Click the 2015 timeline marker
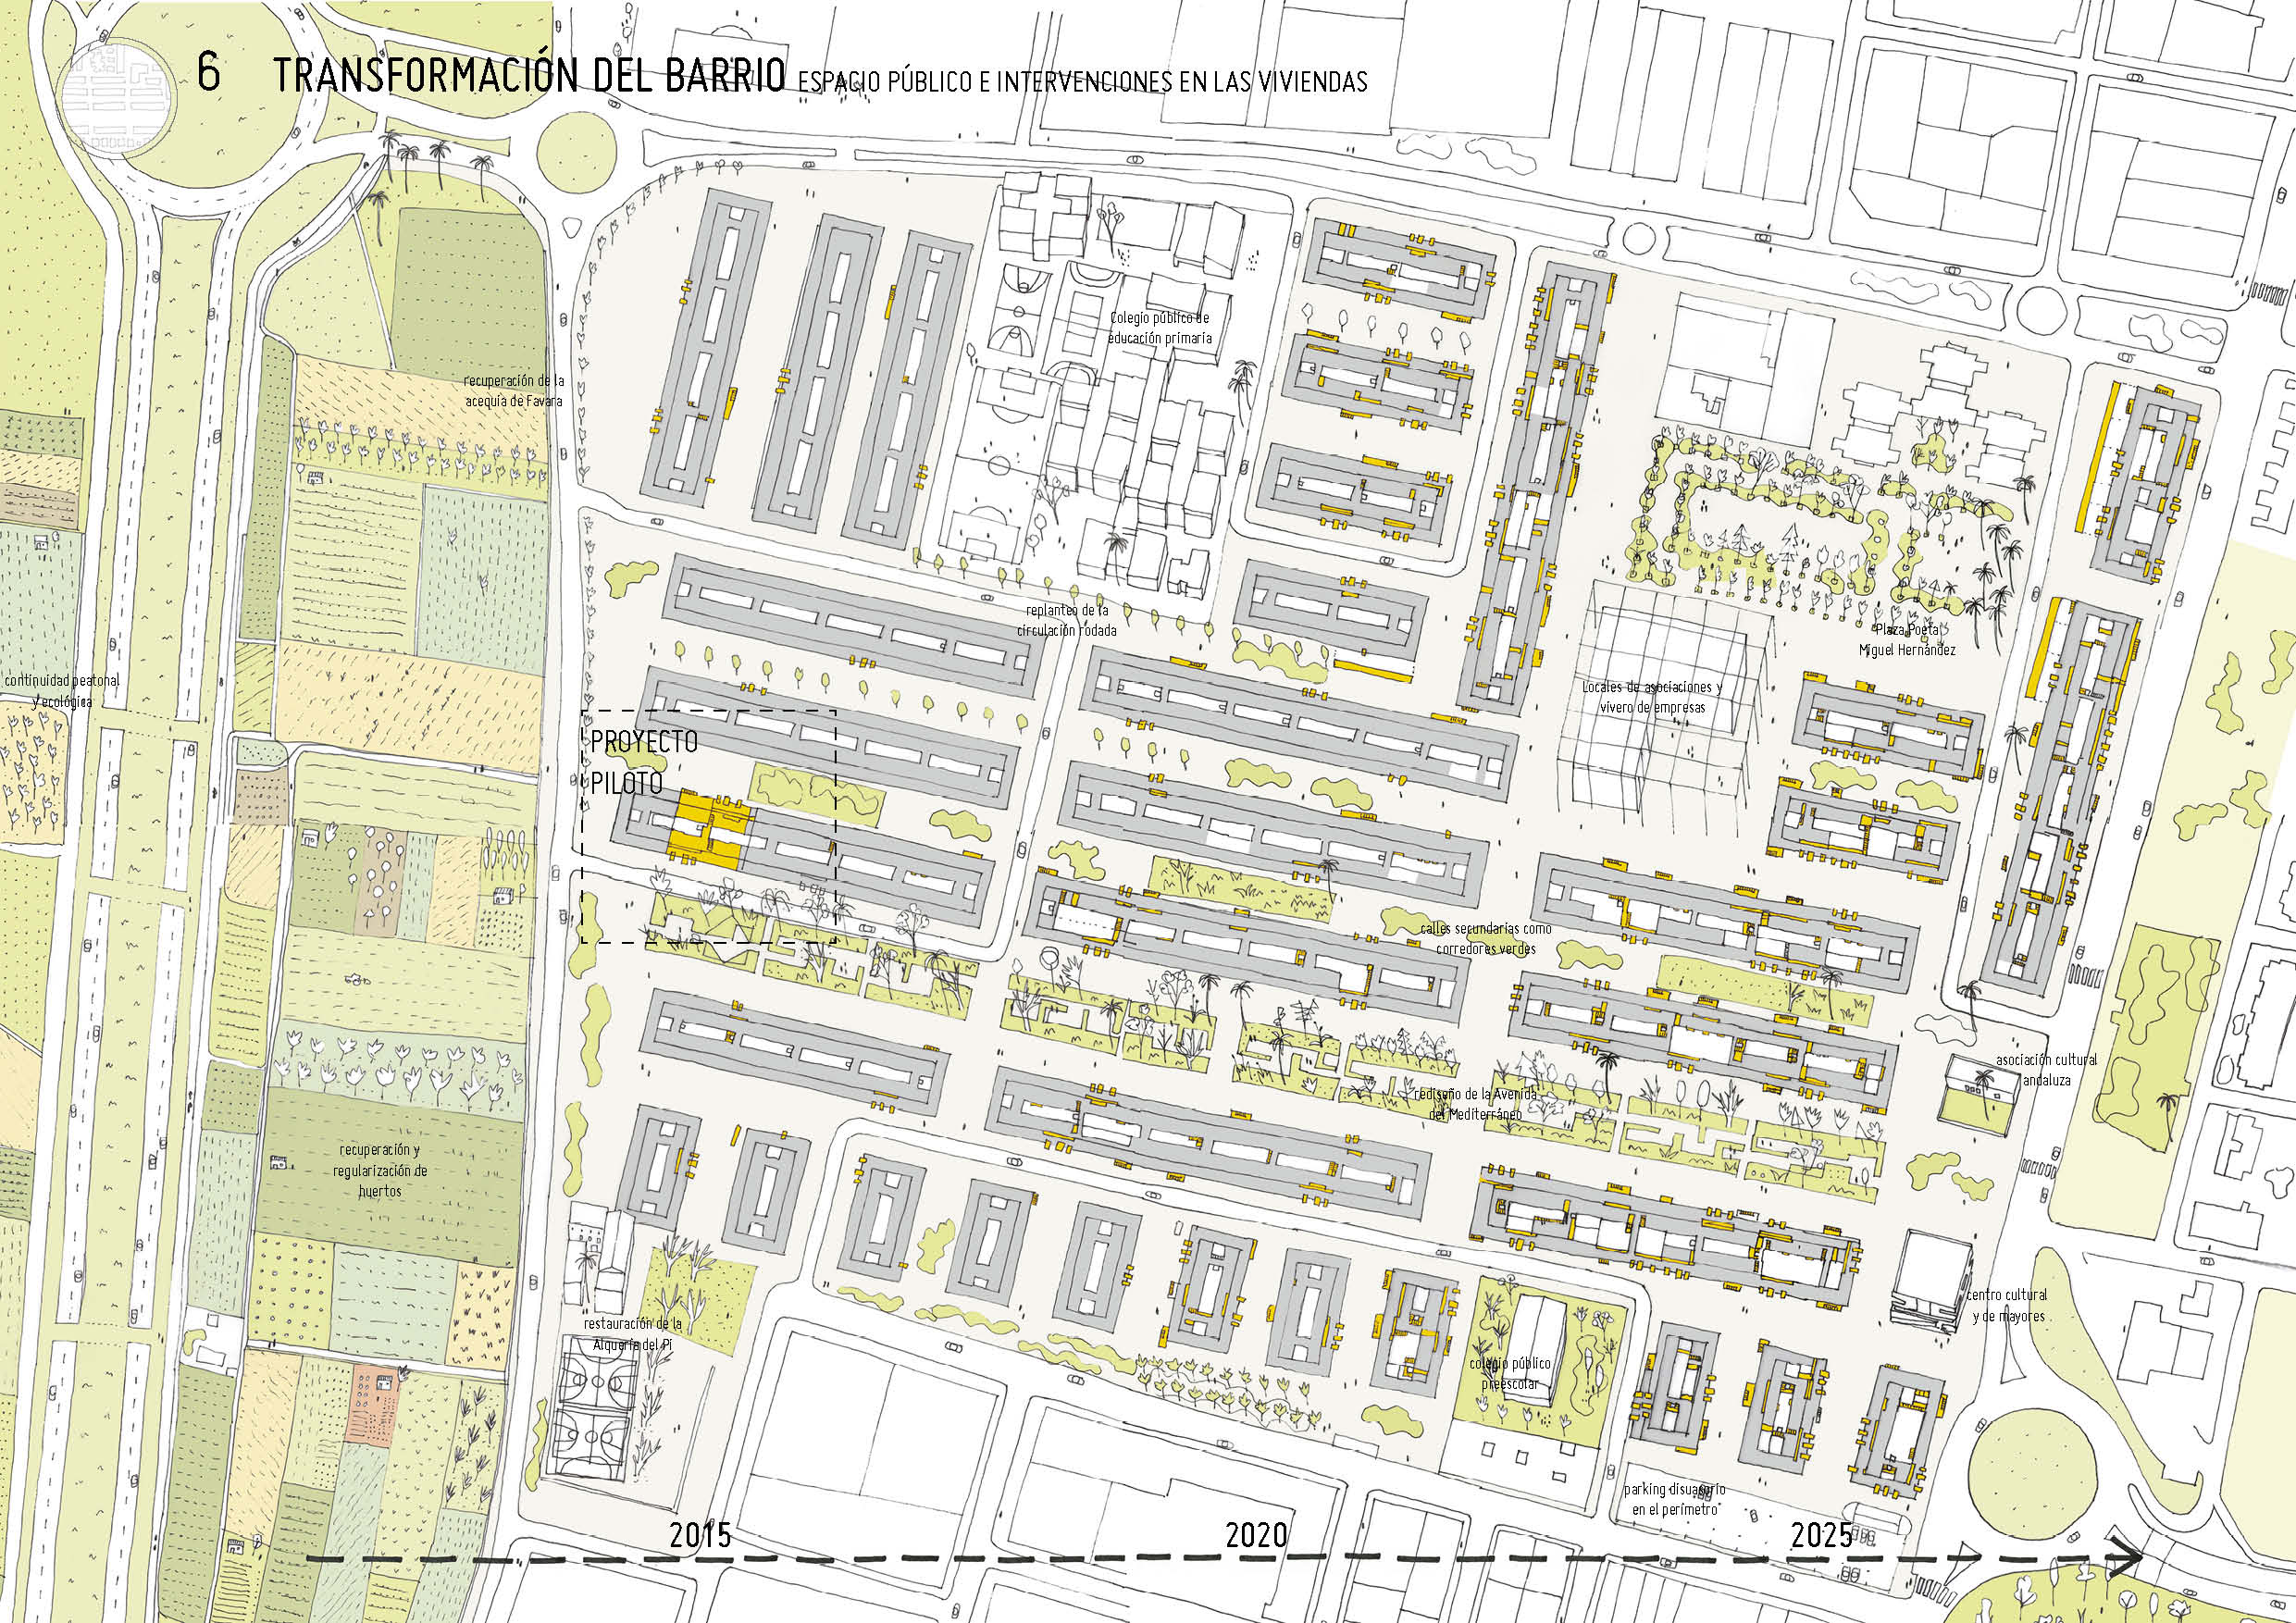This screenshot has height=1623, width=2296. [700, 1534]
